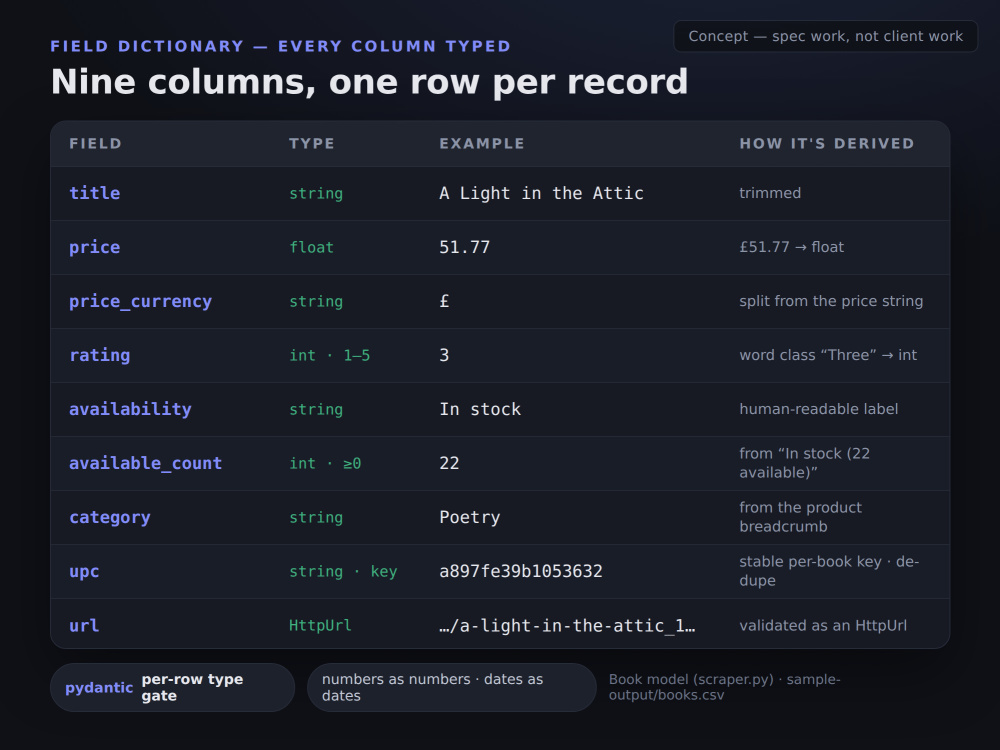This screenshot has width=1000, height=750.
Task: Click the '£51.77 → float' derivation note
Action: pos(791,247)
